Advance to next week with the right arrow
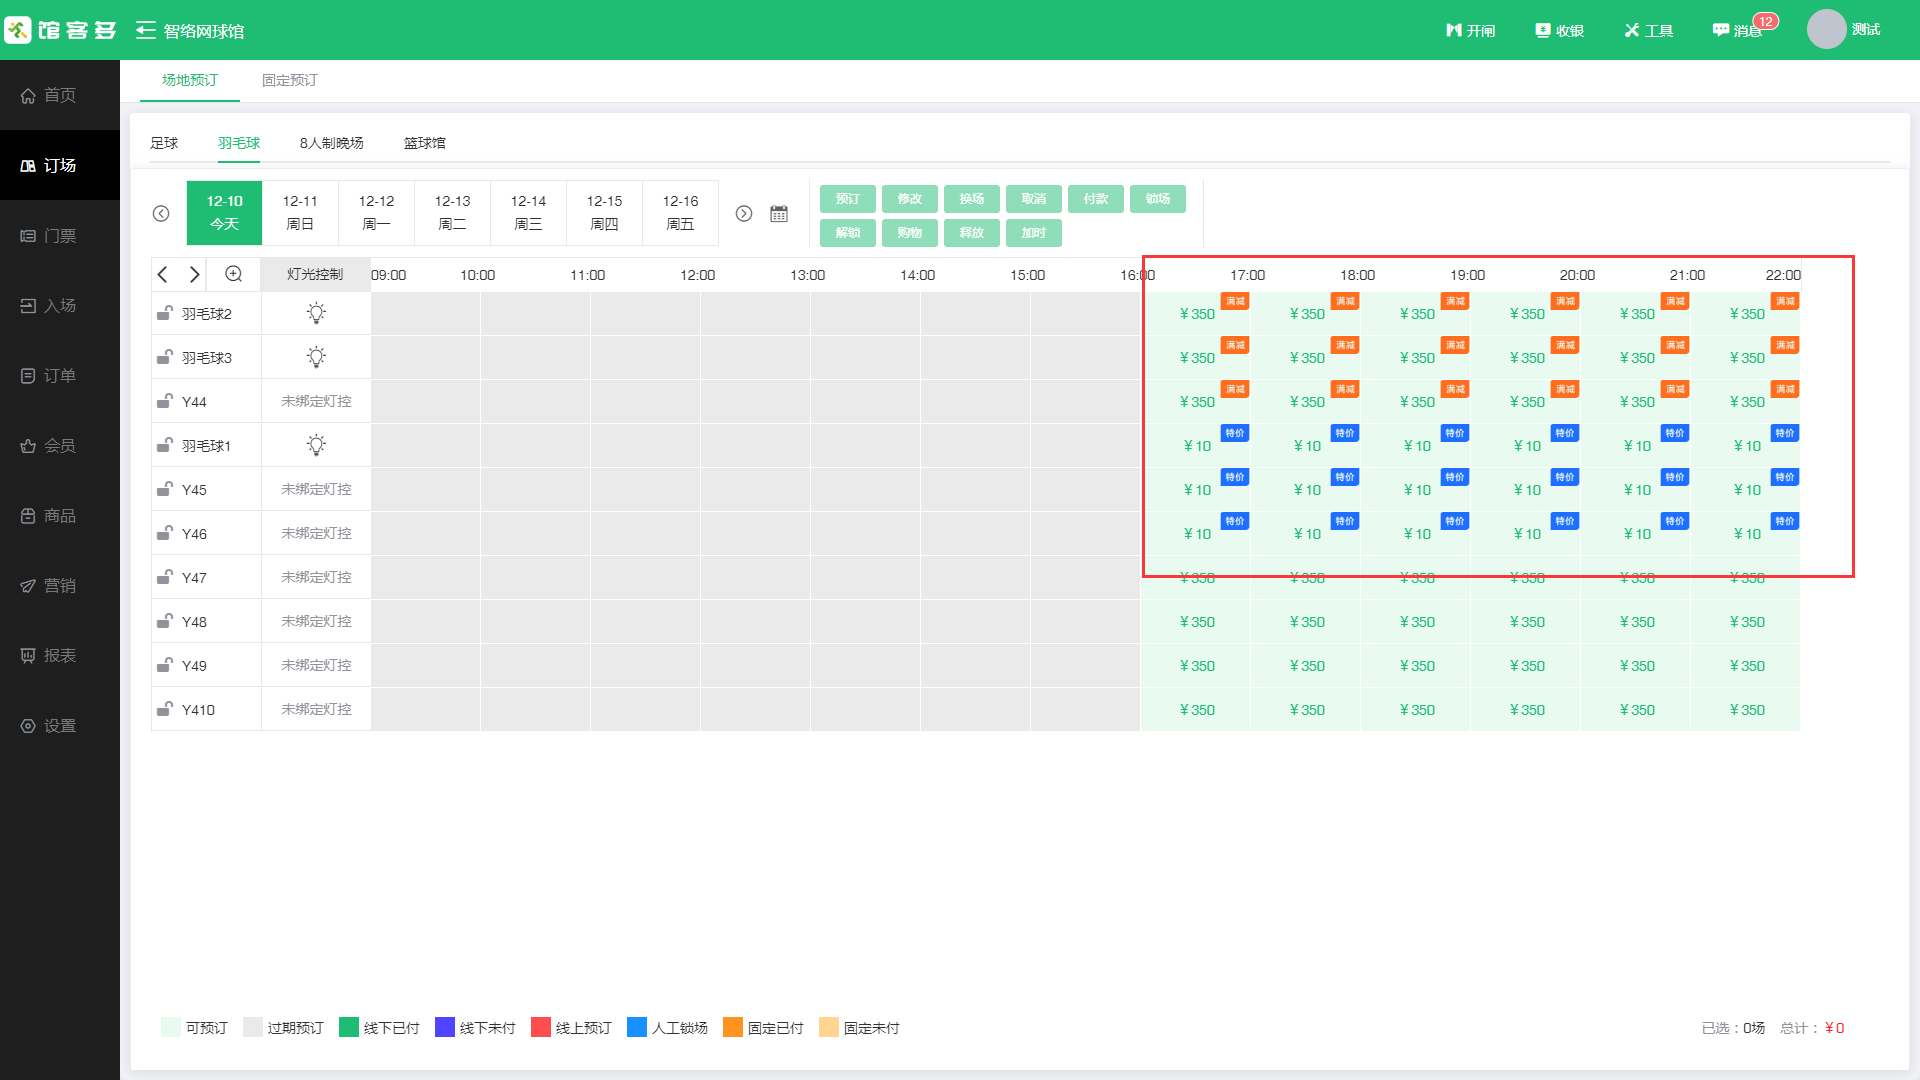Screen dimensions: 1920x1080 click(744, 214)
